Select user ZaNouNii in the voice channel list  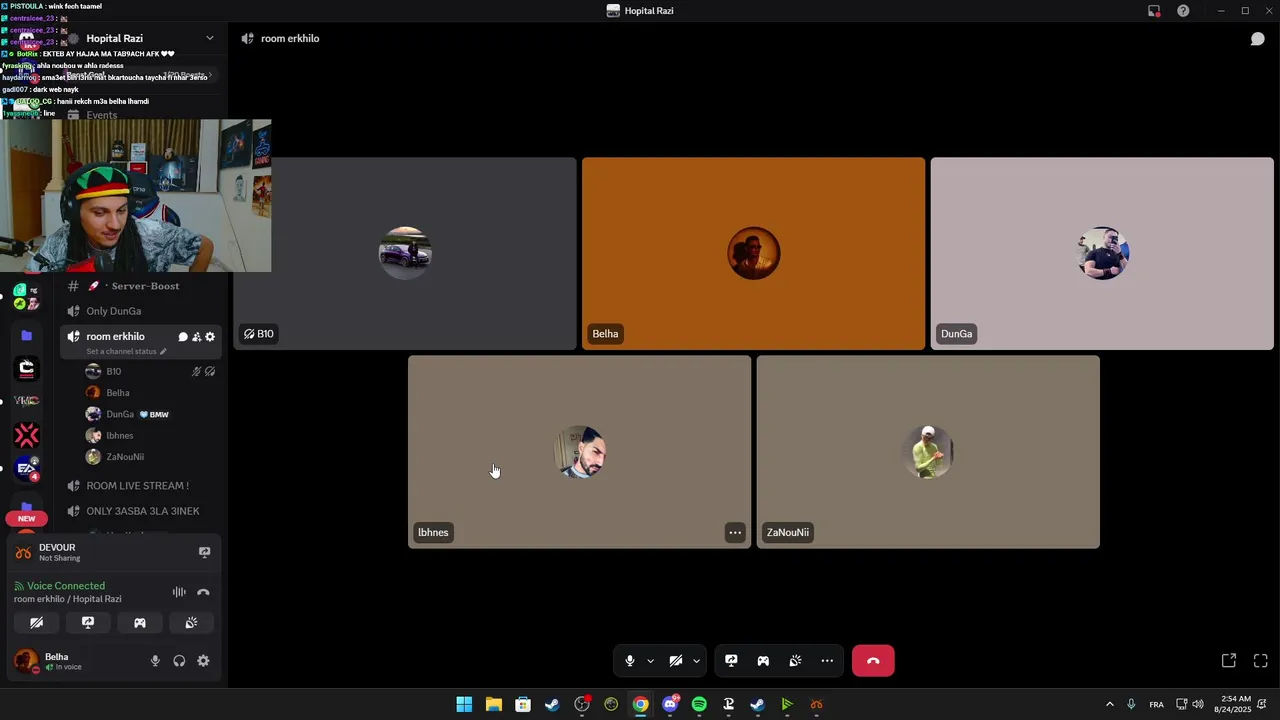150,457
